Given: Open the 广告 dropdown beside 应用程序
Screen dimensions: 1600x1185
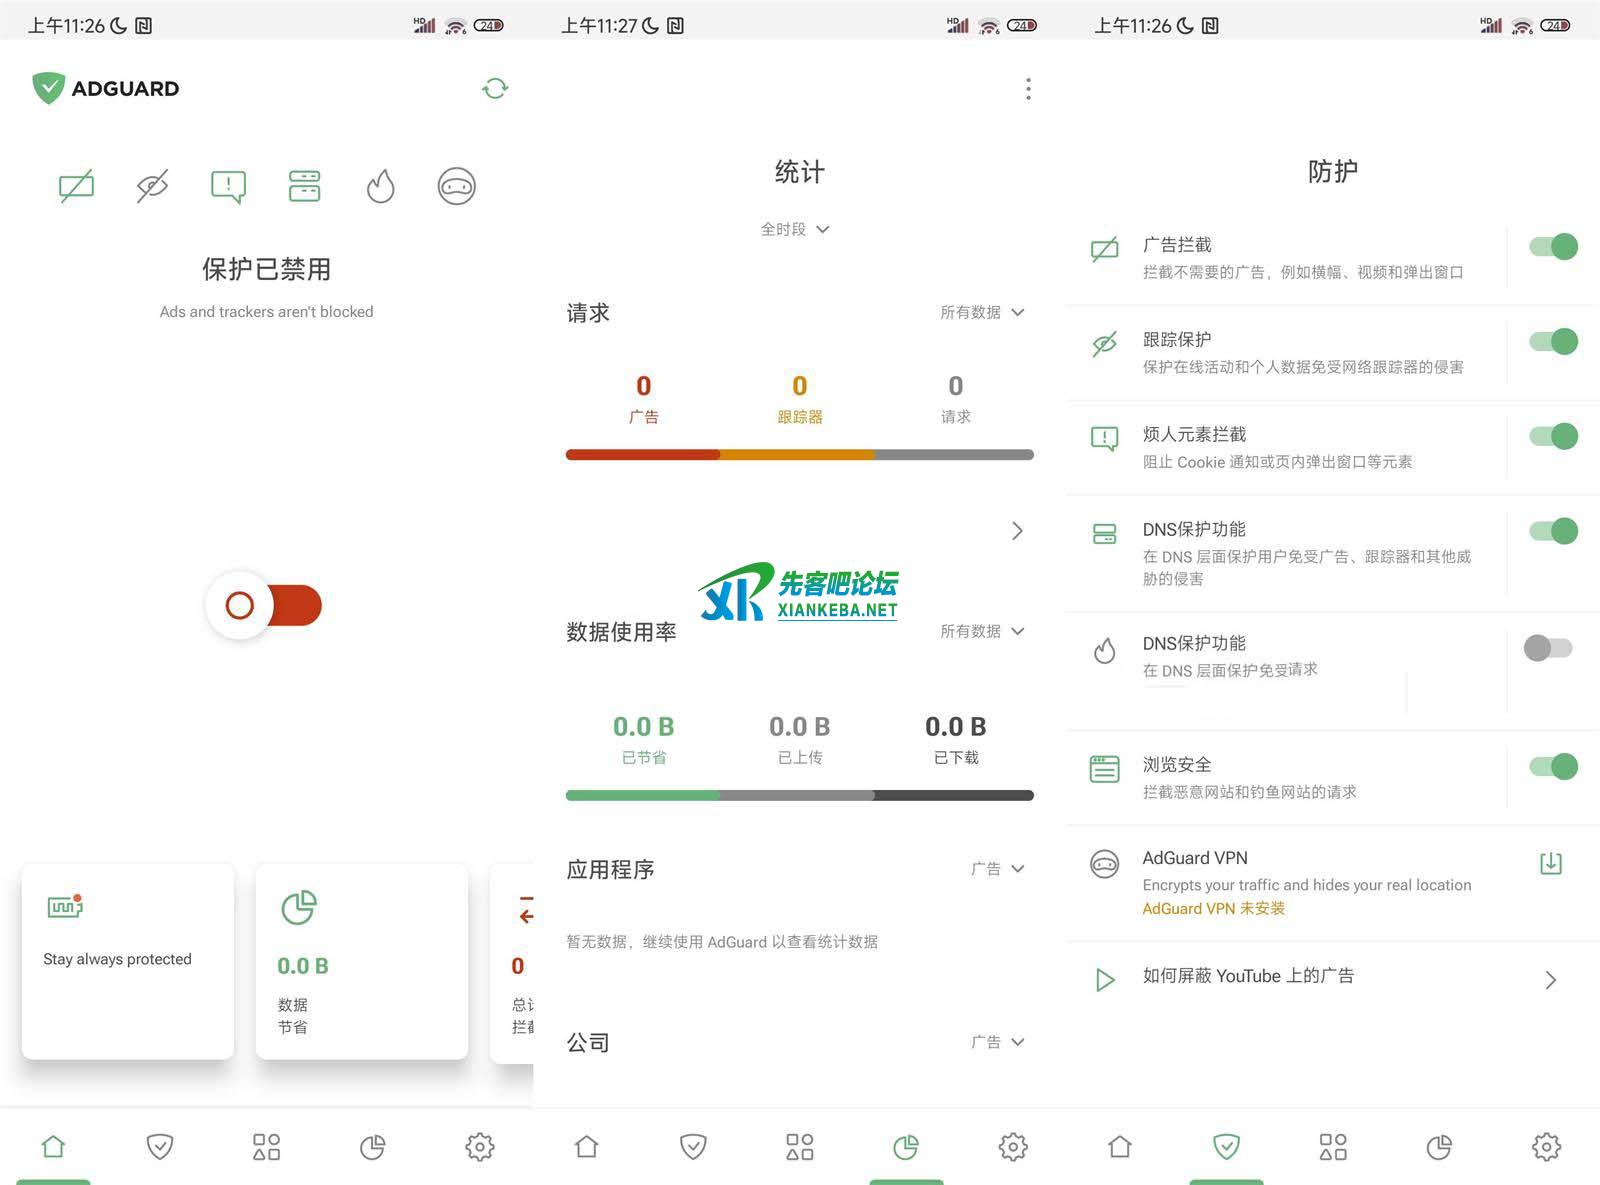Looking at the screenshot, I should (997, 869).
